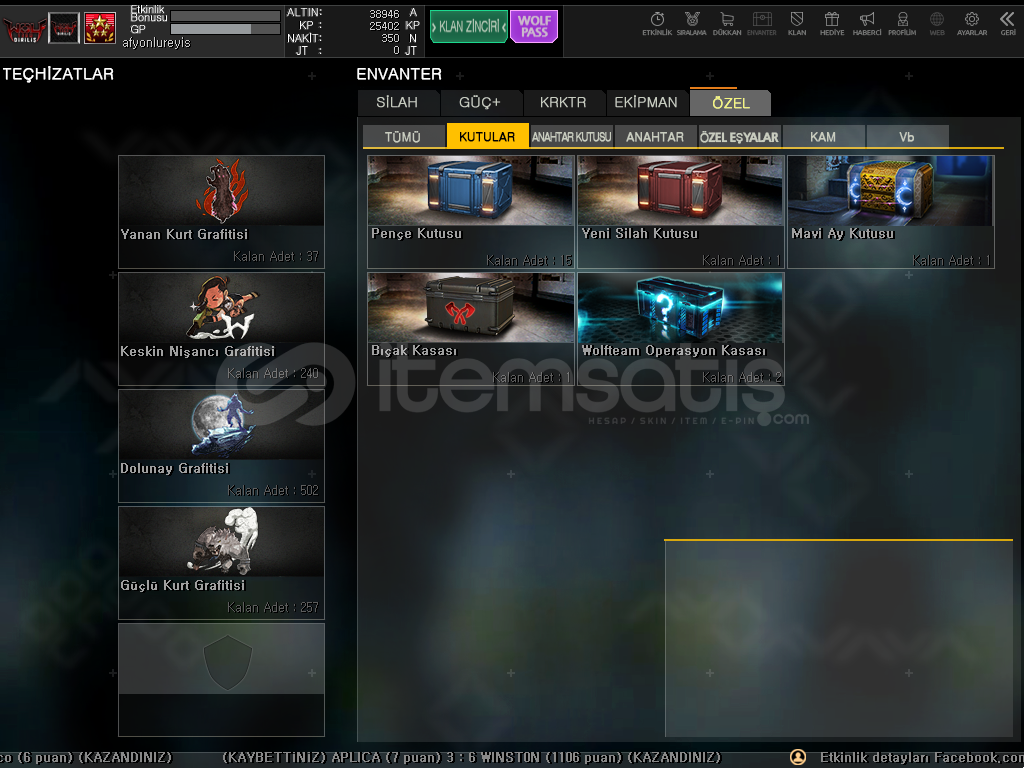Switch to the EKİPMAN tab
Screen dimensions: 1024x768
point(646,103)
